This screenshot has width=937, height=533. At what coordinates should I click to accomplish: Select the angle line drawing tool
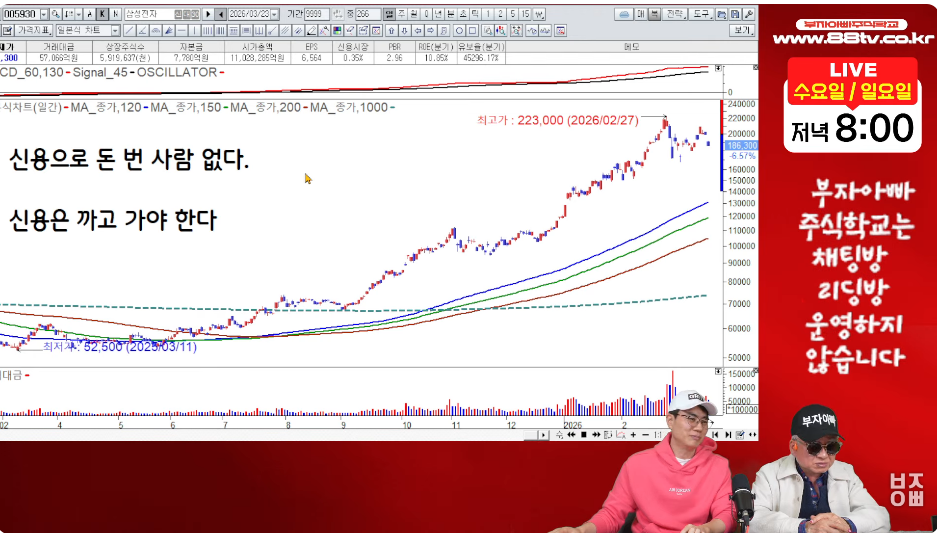click(x=142, y=30)
